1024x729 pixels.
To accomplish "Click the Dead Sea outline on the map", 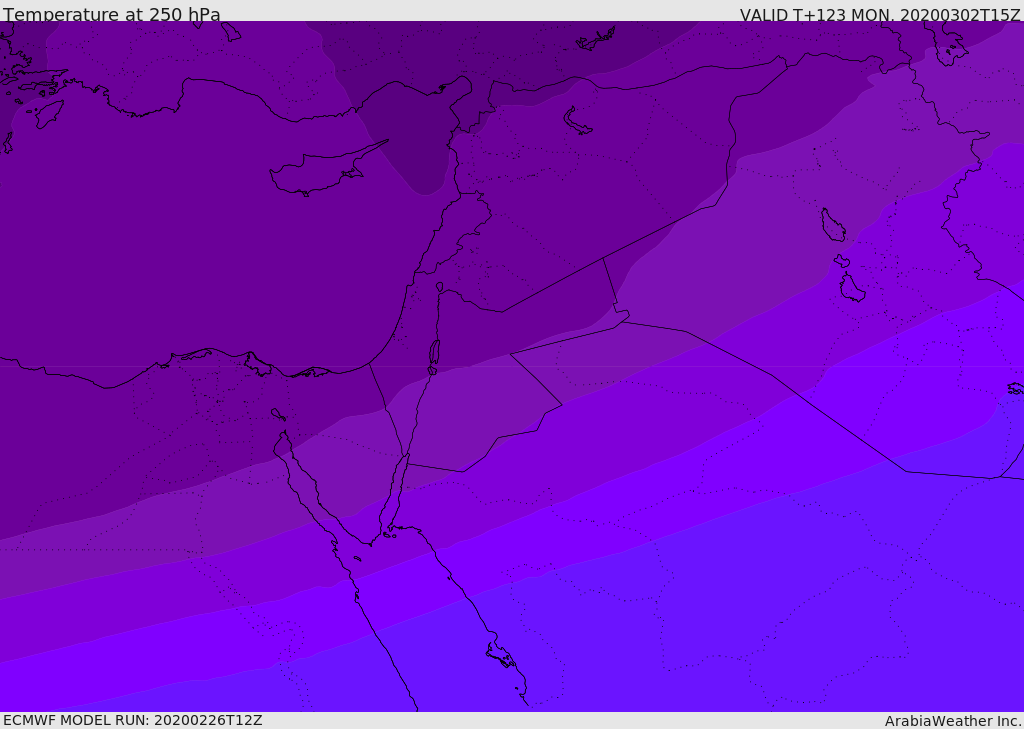I will [x=434, y=353].
